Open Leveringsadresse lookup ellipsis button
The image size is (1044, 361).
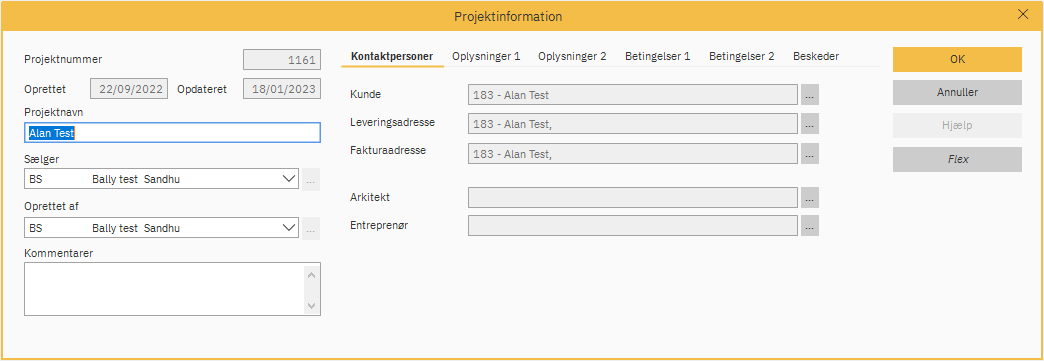[810, 124]
